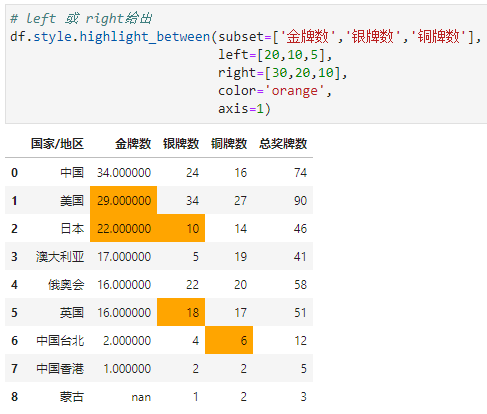This screenshot has width=487, height=414.
Task: Click the bronze value 27 in 美国 row
Action: pyautogui.click(x=240, y=201)
